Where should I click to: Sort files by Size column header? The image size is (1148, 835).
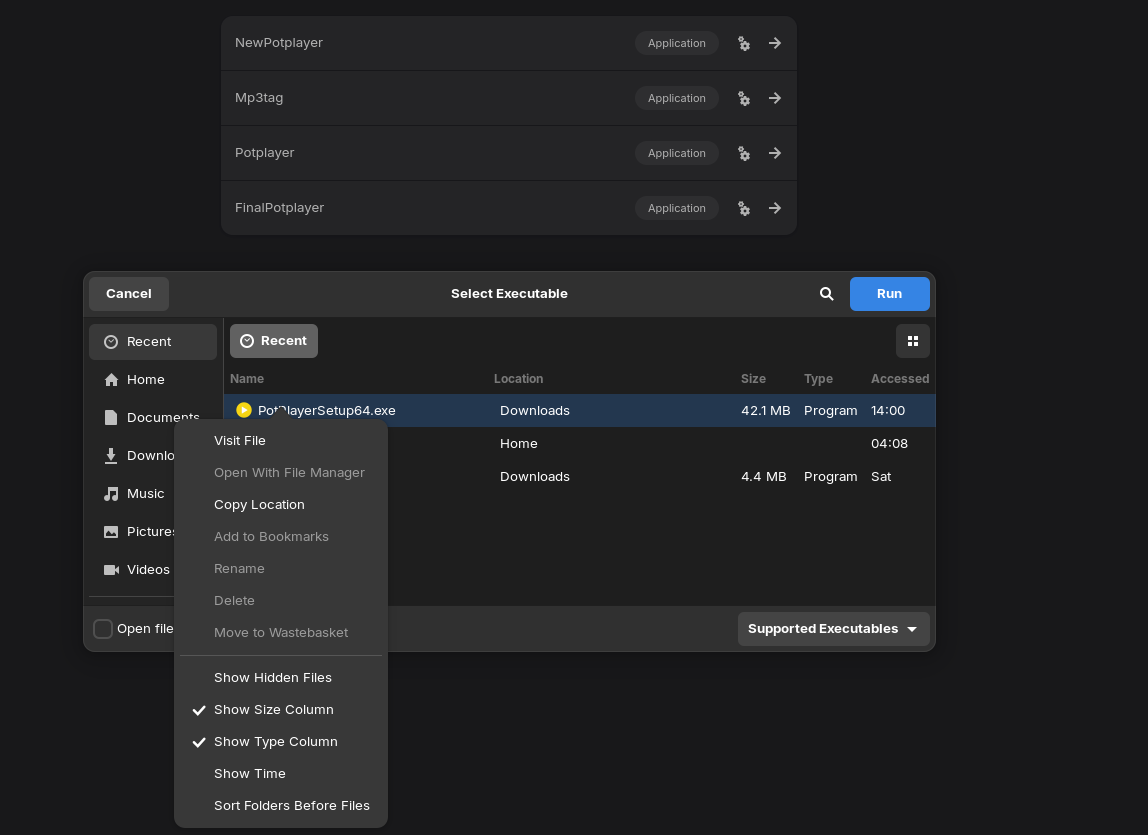(753, 379)
